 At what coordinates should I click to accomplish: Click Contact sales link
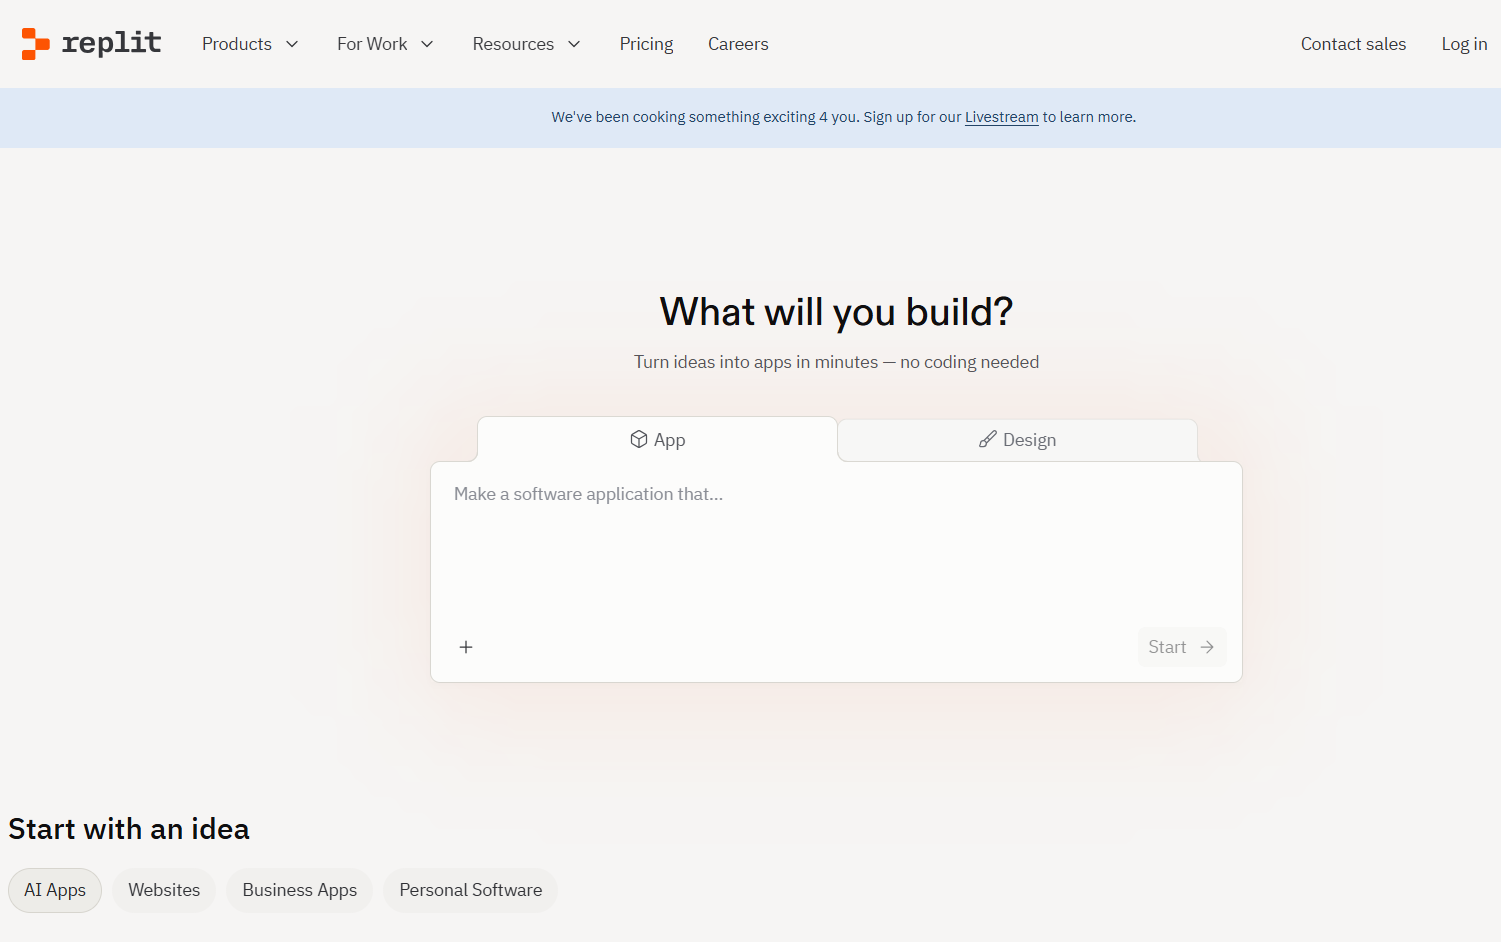click(1353, 44)
